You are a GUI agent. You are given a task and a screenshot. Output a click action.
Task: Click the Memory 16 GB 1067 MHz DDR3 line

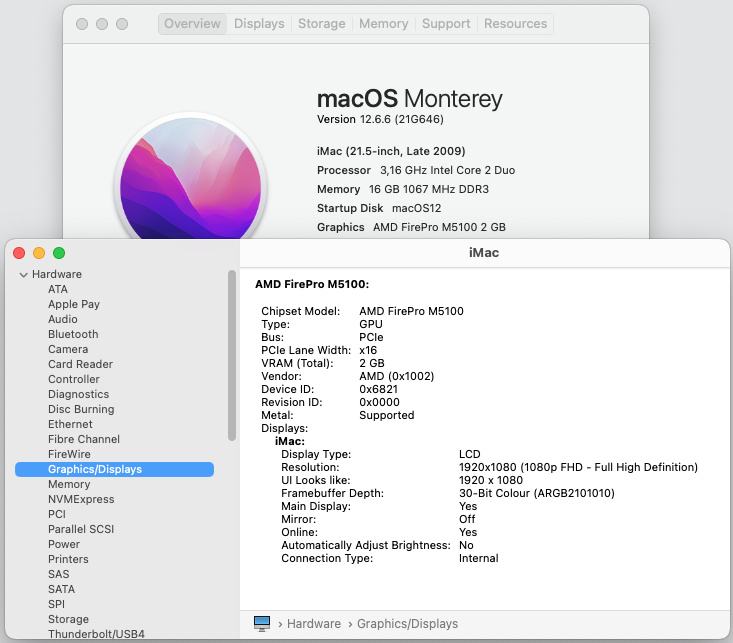click(x=402, y=189)
